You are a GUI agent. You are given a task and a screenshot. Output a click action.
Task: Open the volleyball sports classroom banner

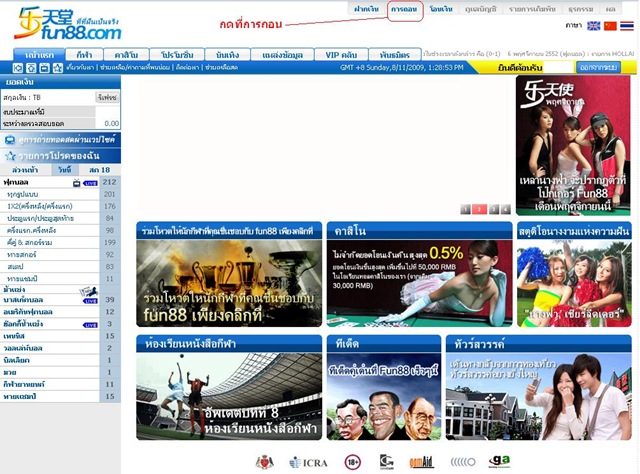pyautogui.click(x=229, y=387)
